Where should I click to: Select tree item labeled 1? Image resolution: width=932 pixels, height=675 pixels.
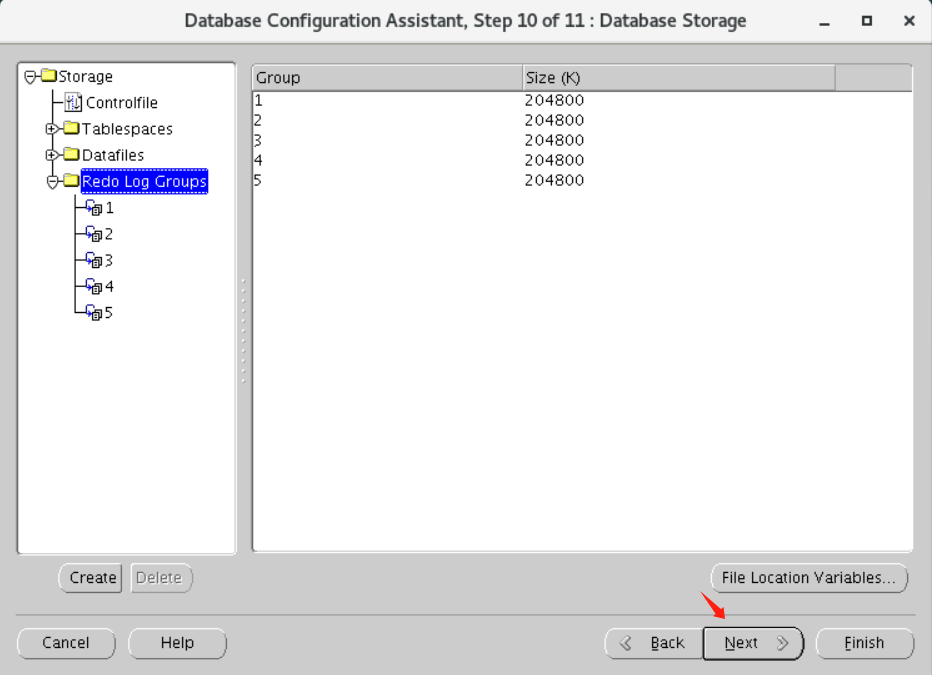(x=109, y=208)
